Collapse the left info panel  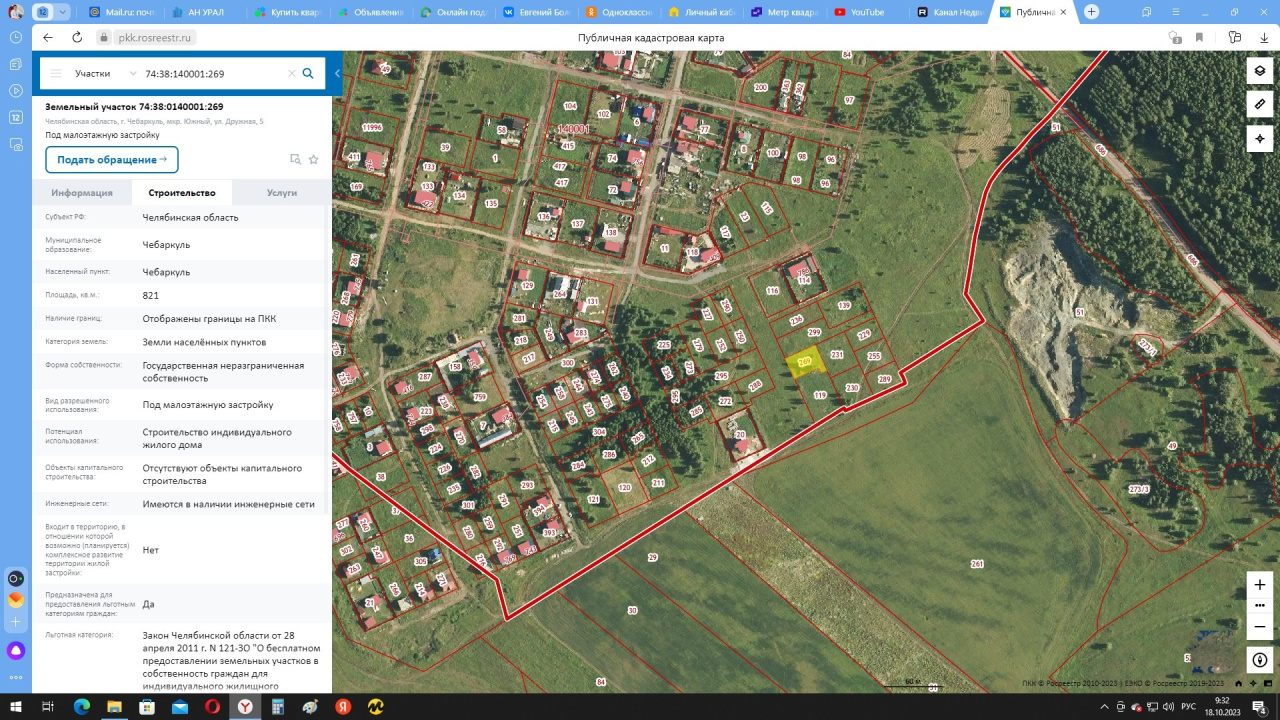pos(337,73)
